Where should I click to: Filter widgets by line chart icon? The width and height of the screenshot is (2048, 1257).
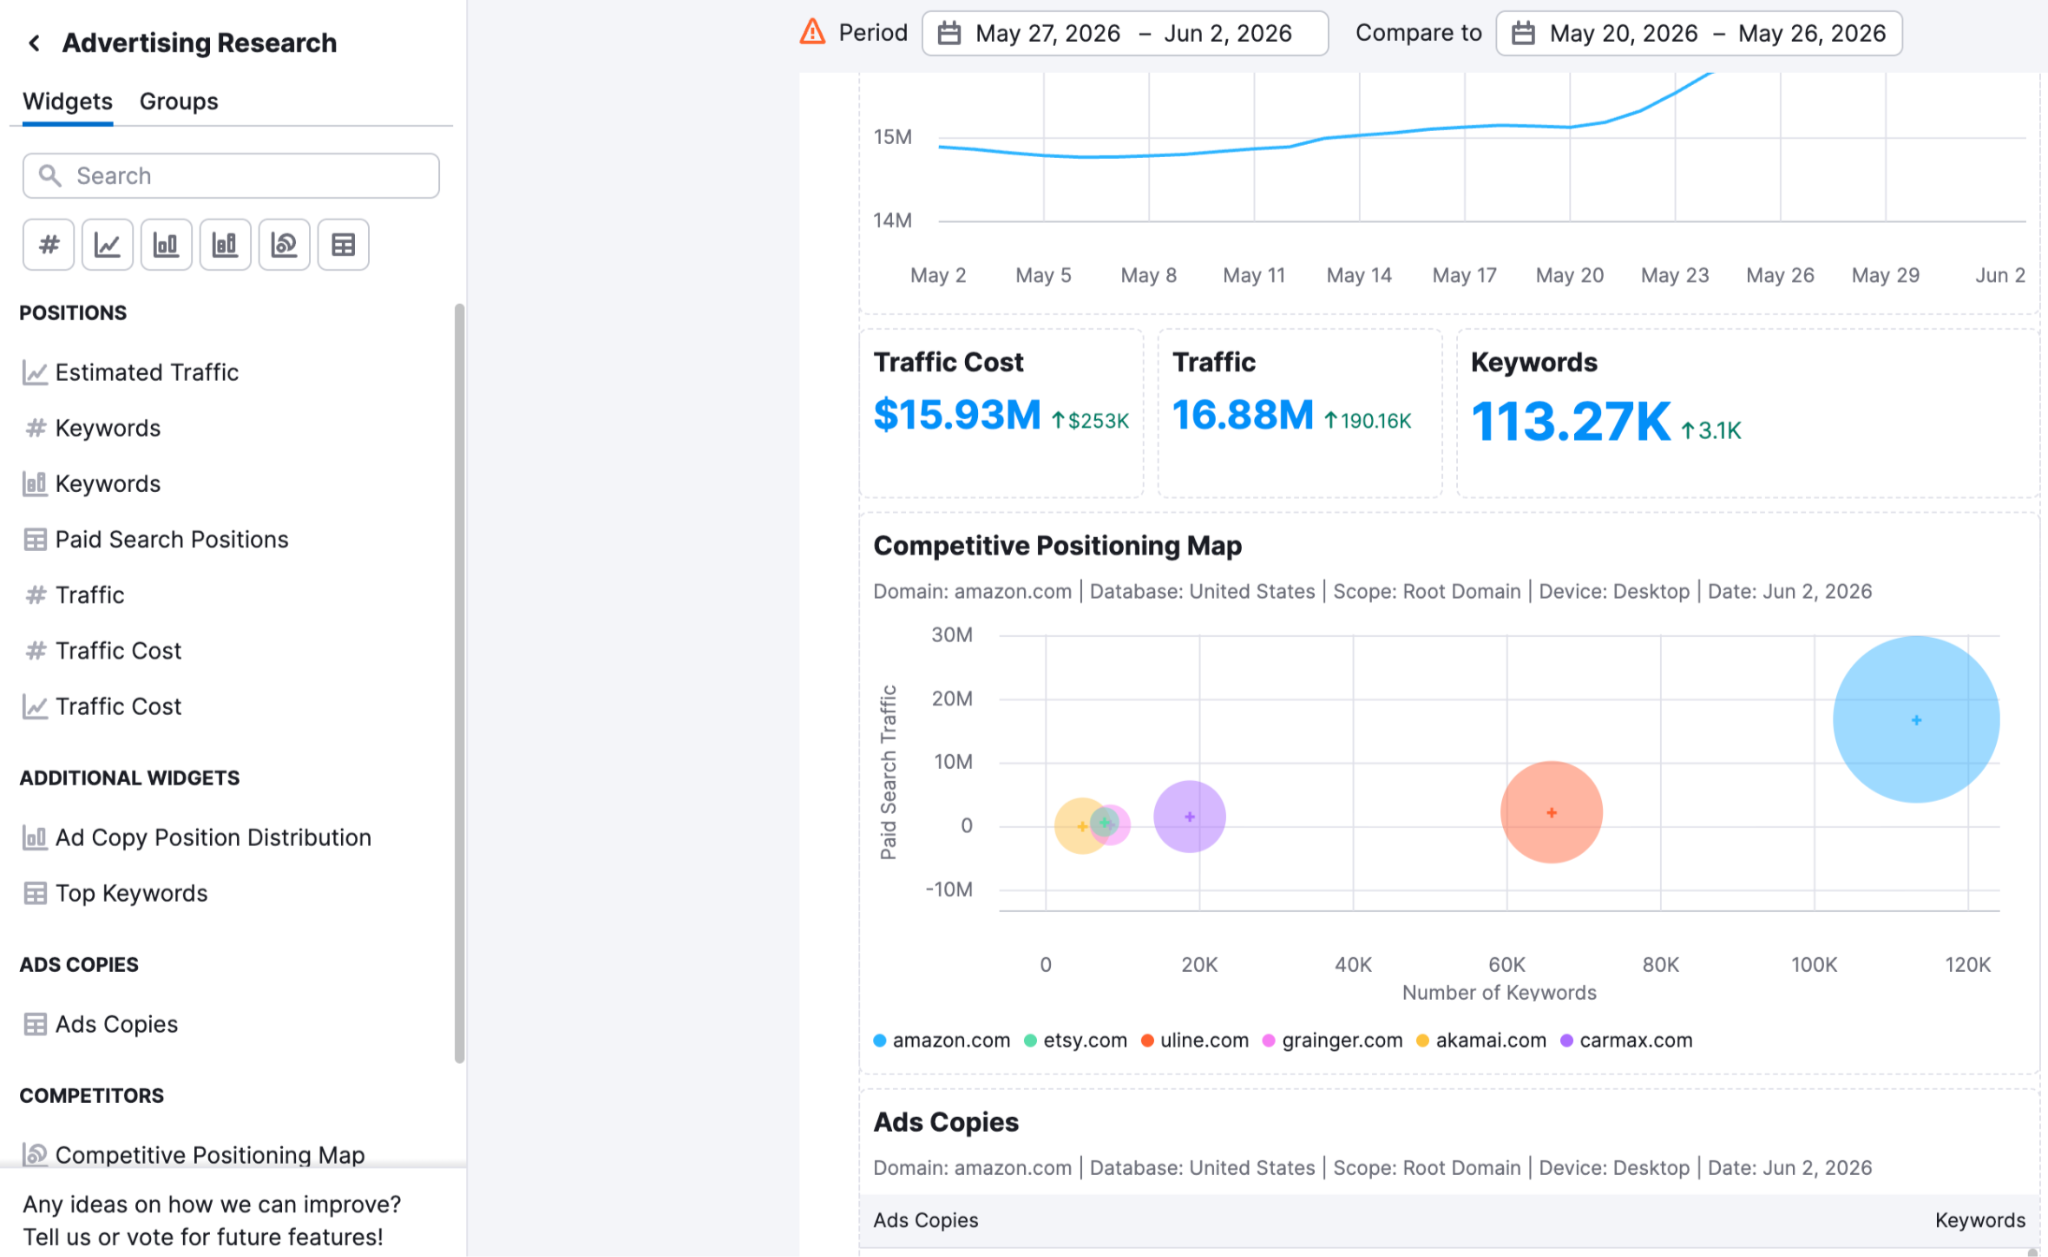pyautogui.click(x=108, y=245)
